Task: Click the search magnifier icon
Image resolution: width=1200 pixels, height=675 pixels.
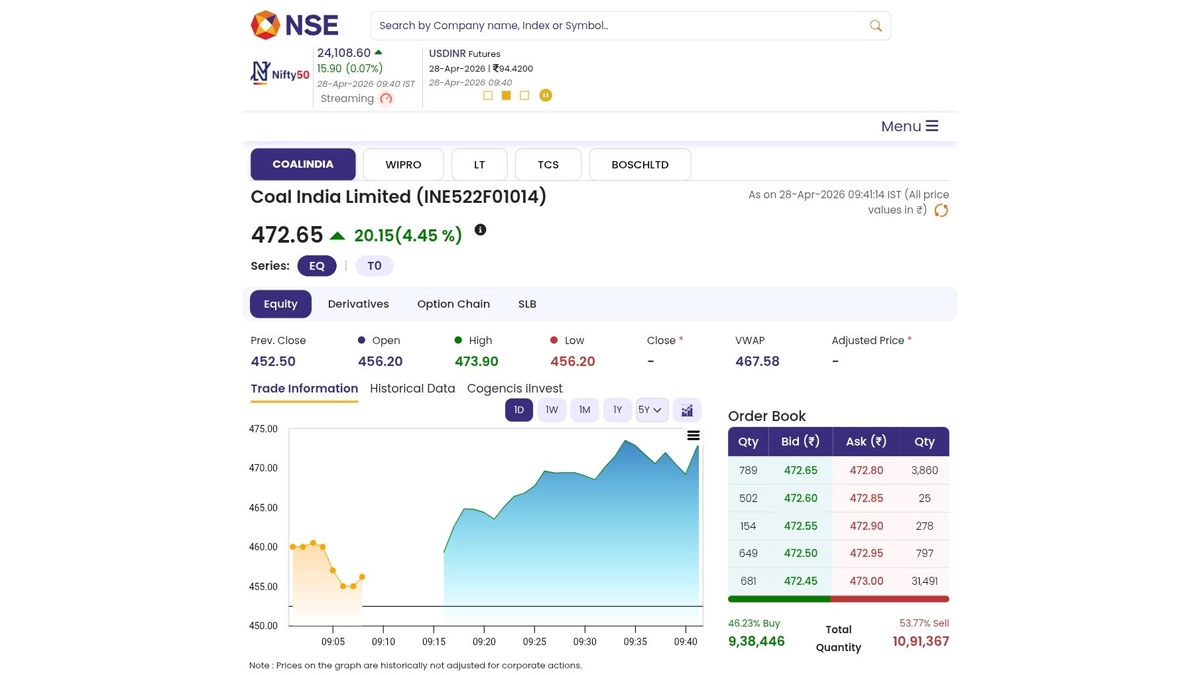Action: (875, 26)
